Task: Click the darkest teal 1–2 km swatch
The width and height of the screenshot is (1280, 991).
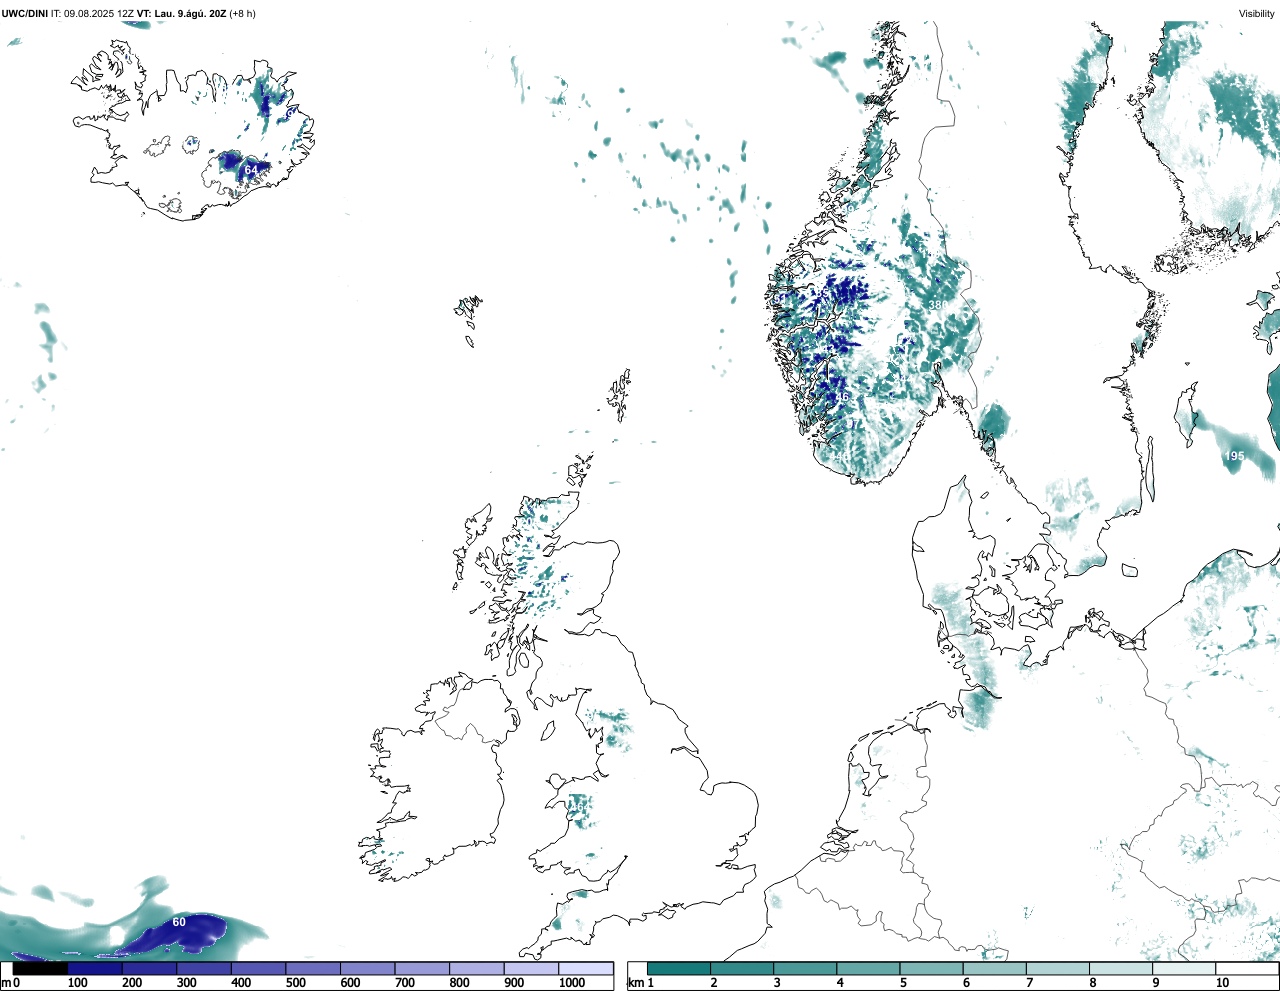Action: 679,968
